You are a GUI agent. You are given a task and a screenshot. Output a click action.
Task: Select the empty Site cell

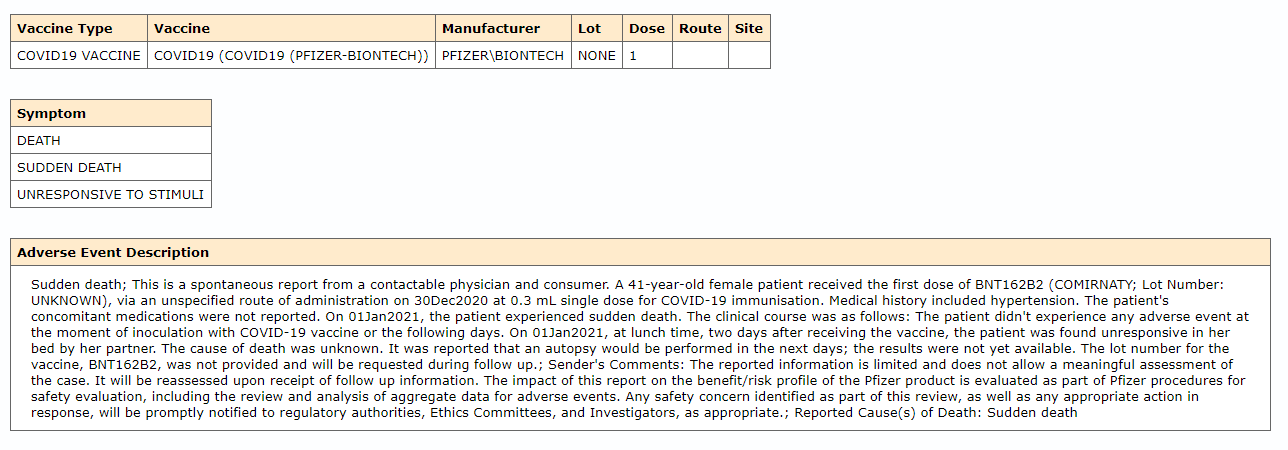[749, 56]
